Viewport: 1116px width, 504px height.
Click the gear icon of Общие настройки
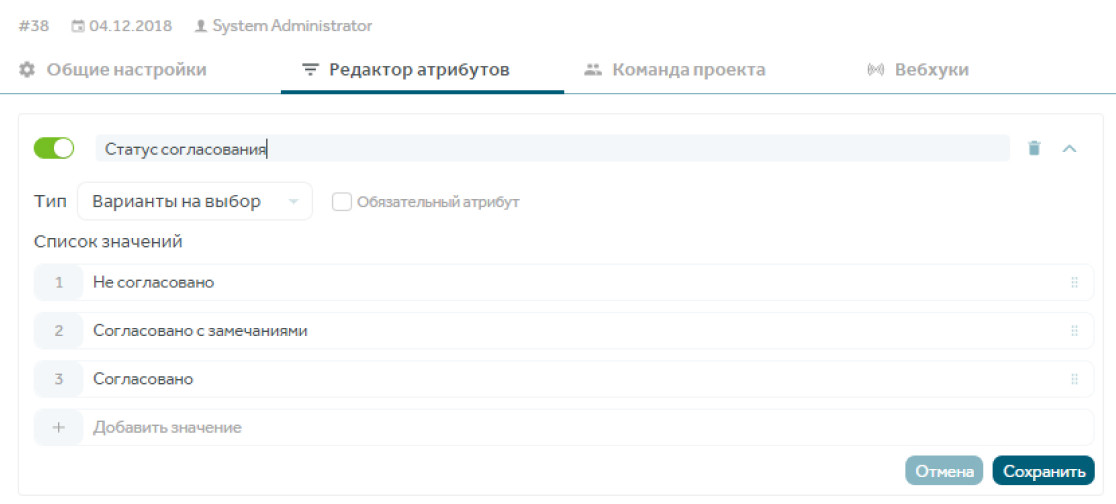(26, 70)
